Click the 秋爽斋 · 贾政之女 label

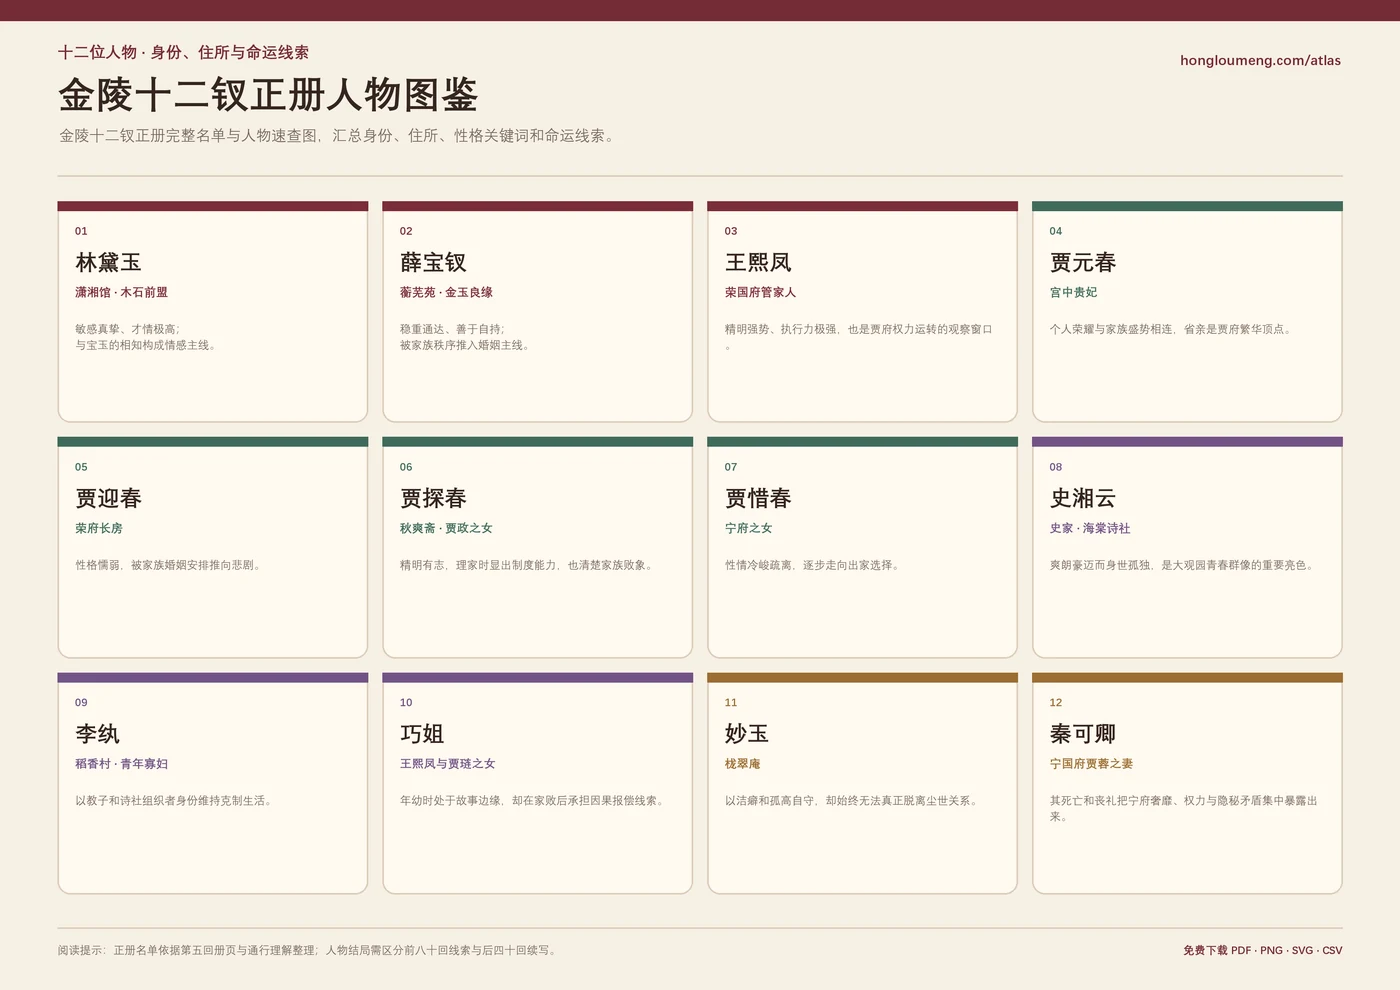tap(446, 528)
